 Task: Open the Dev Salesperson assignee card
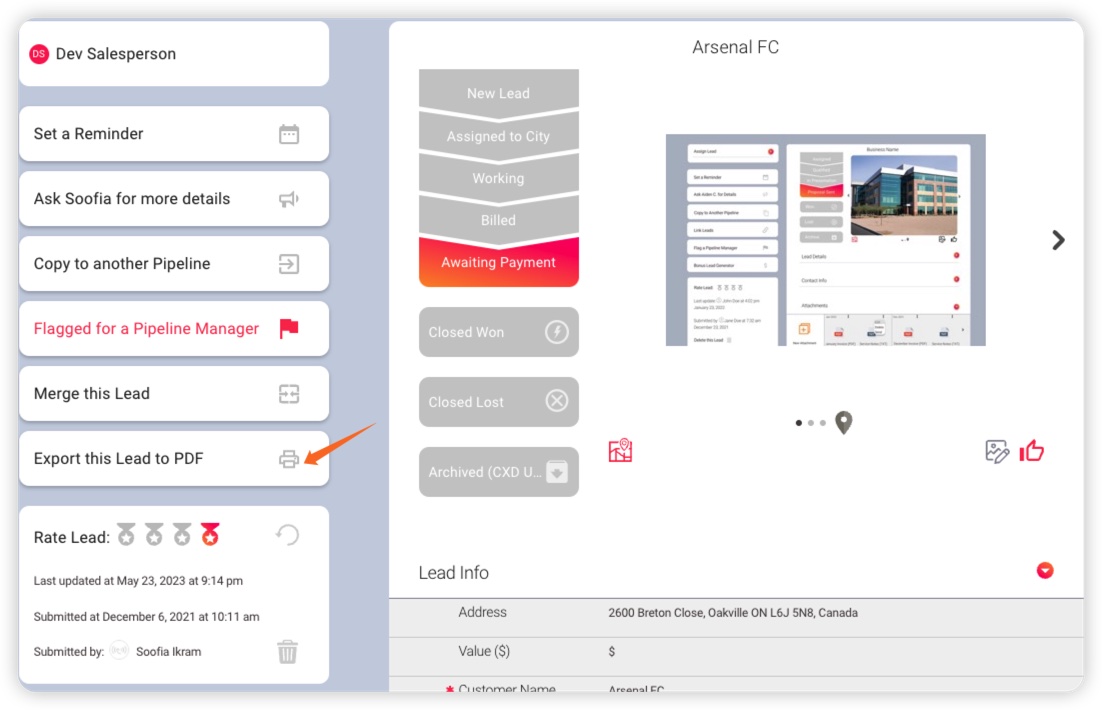coord(174,54)
